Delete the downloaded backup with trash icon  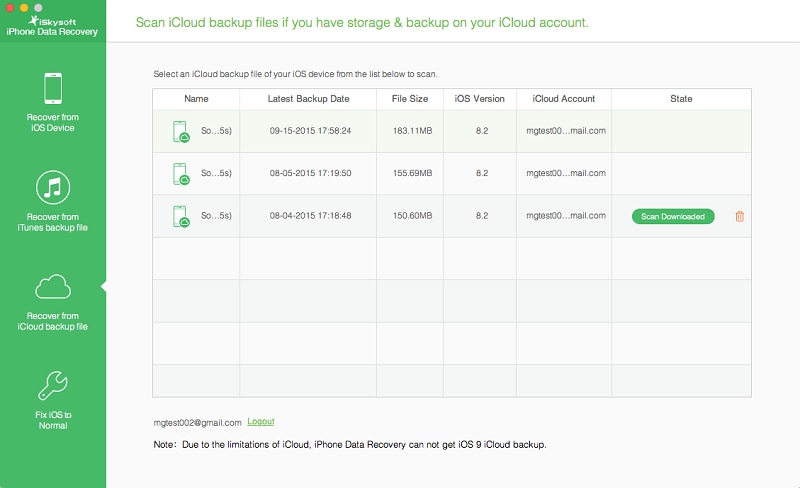pos(739,216)
